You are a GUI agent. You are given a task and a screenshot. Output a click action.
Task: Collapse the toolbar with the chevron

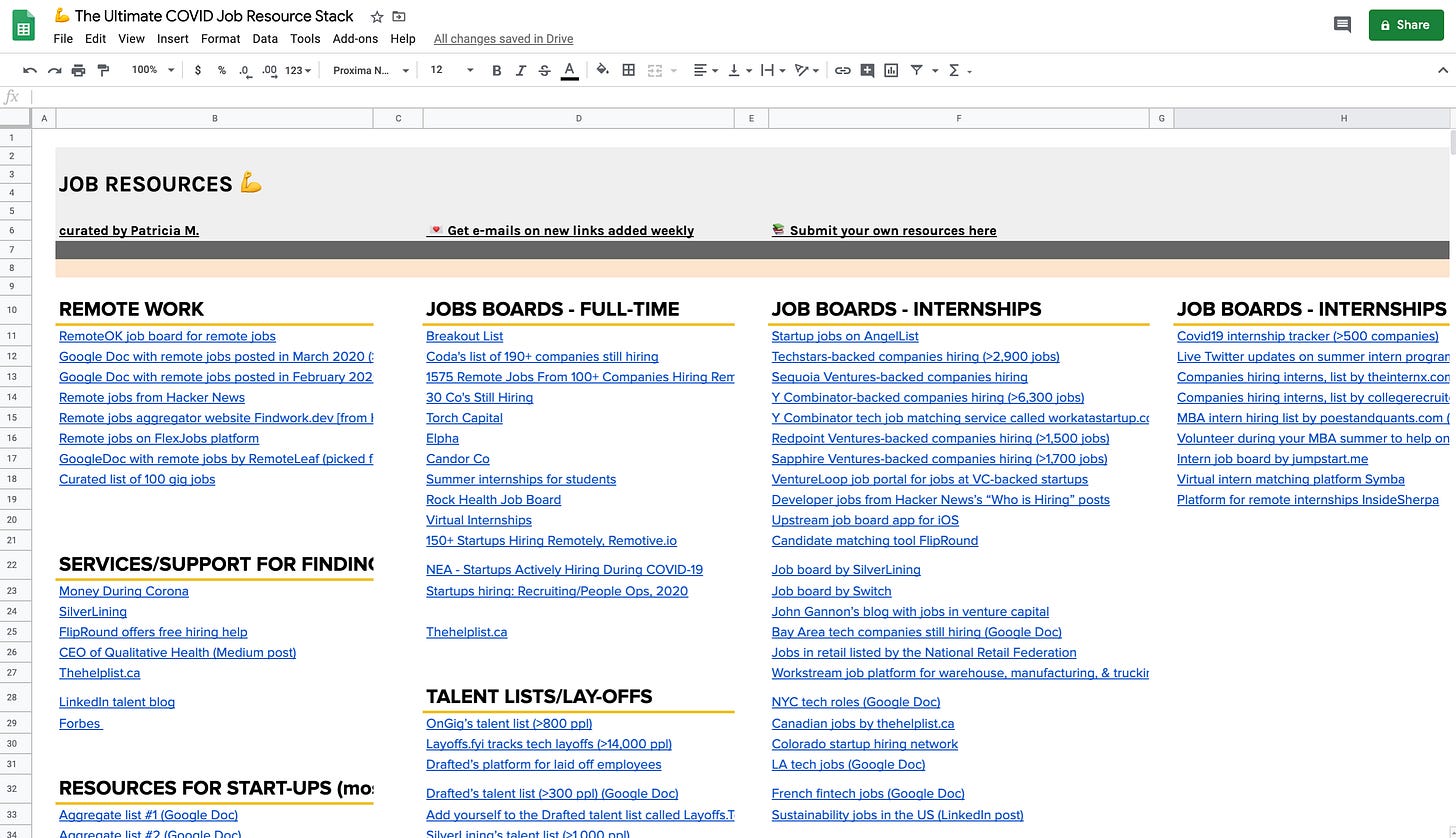pyautogui.click(x=1442, y=70)
